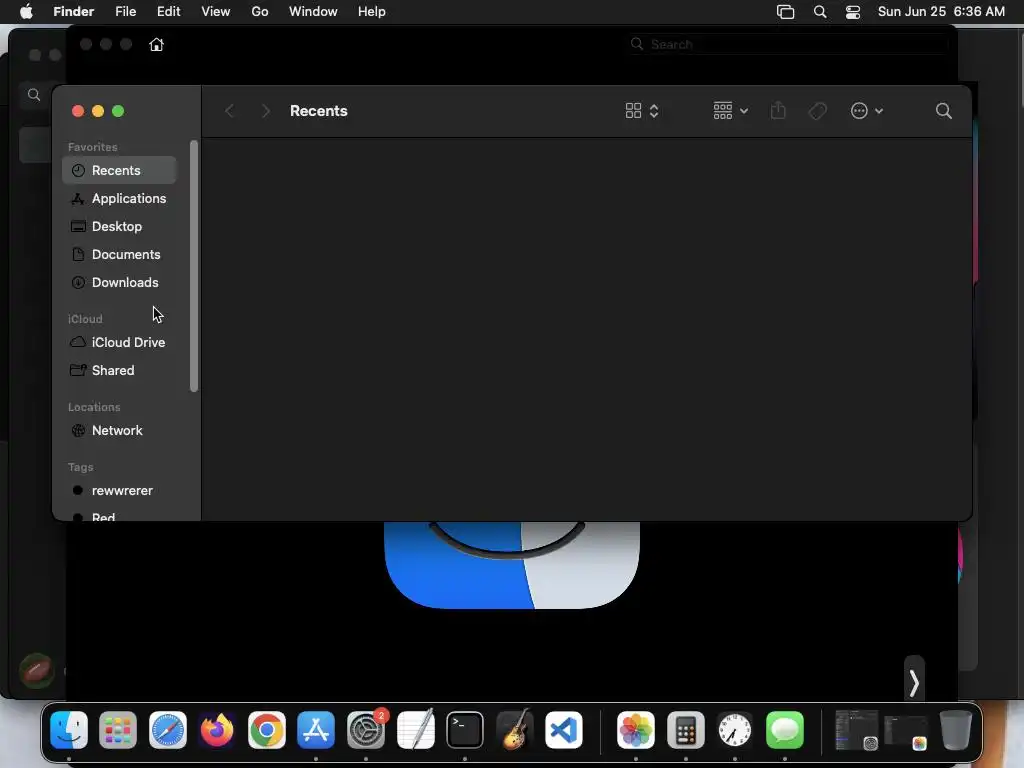Open the Edit menu
The width and height of the screenshot is (1024, 768).
168,12
